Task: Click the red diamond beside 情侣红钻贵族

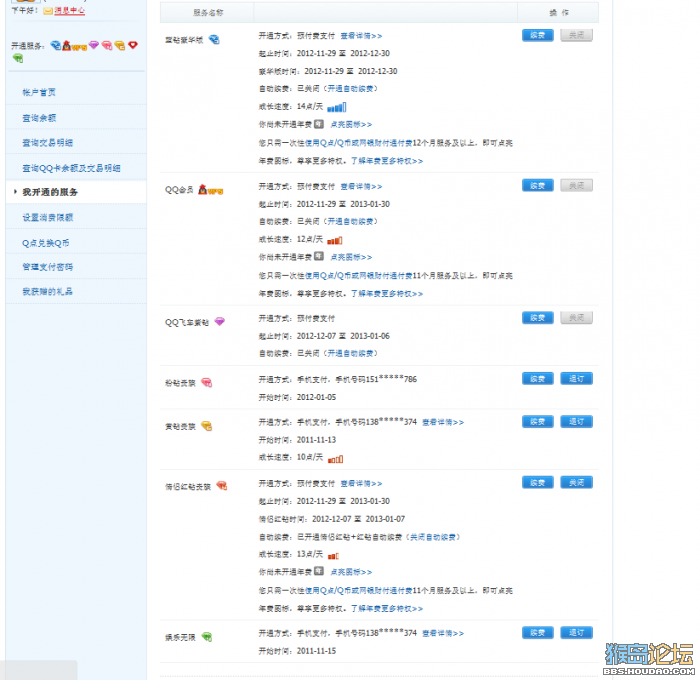Action: click(x=222, y=485)
